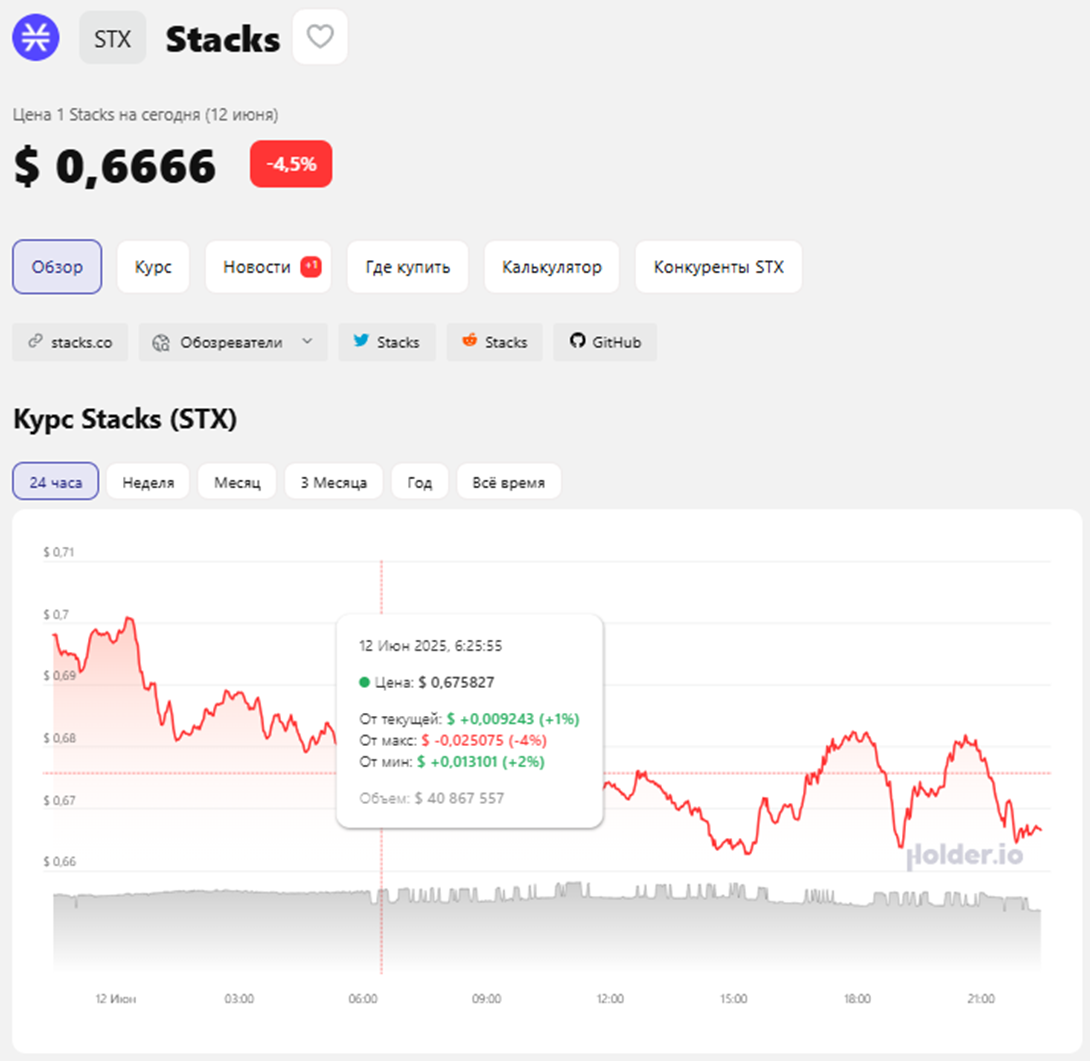Open the Обзор tab
This screenshot has height=1061, width=1090.
click(x=57, y=267)
